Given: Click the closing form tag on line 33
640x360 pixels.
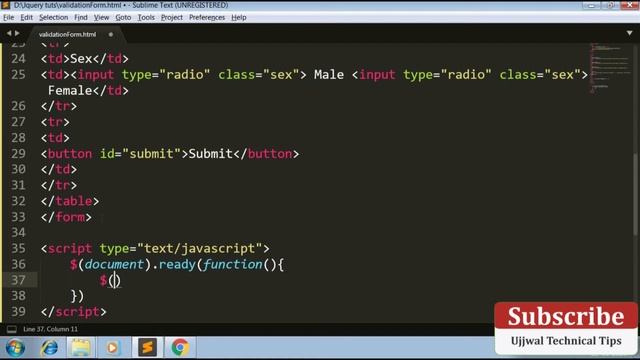Looking at the screenshot, I should point(66,217).
